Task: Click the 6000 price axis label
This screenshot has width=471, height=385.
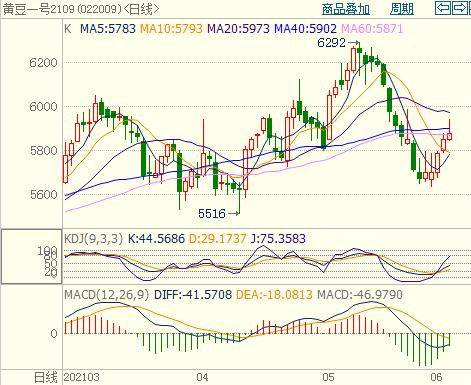Action: point(43,107)
